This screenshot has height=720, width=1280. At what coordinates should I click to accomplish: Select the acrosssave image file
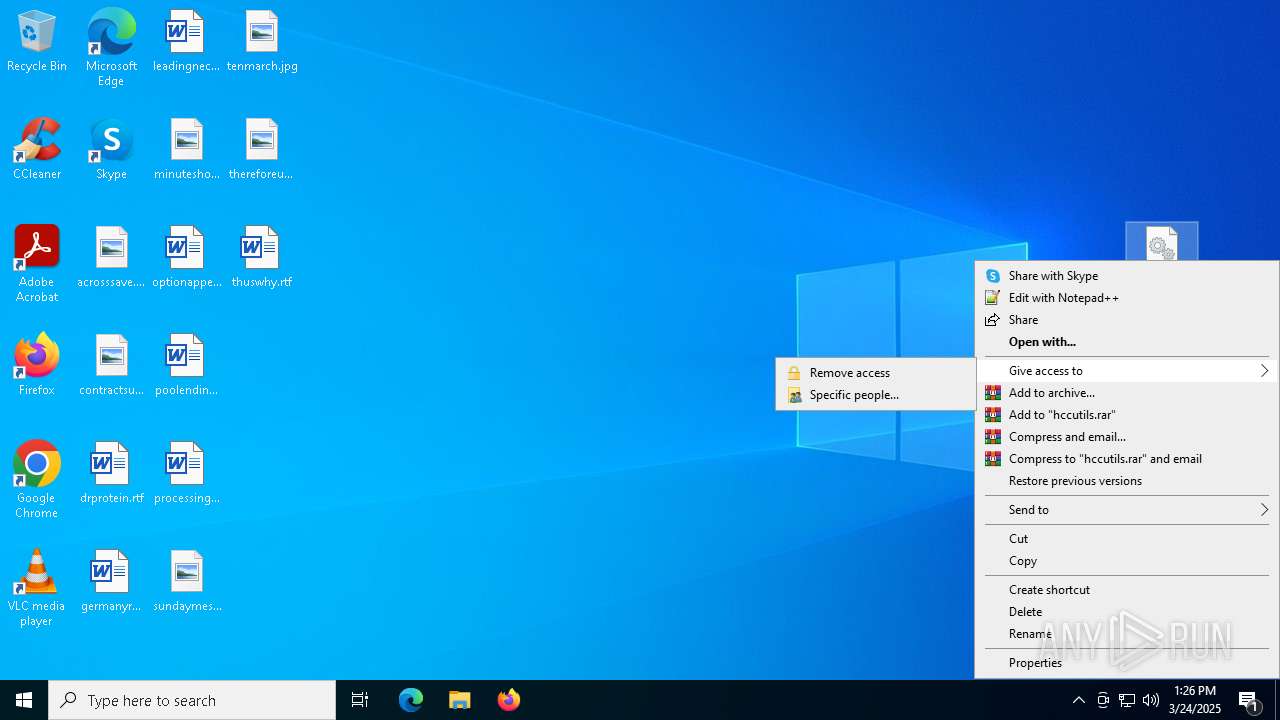[111, 257]
